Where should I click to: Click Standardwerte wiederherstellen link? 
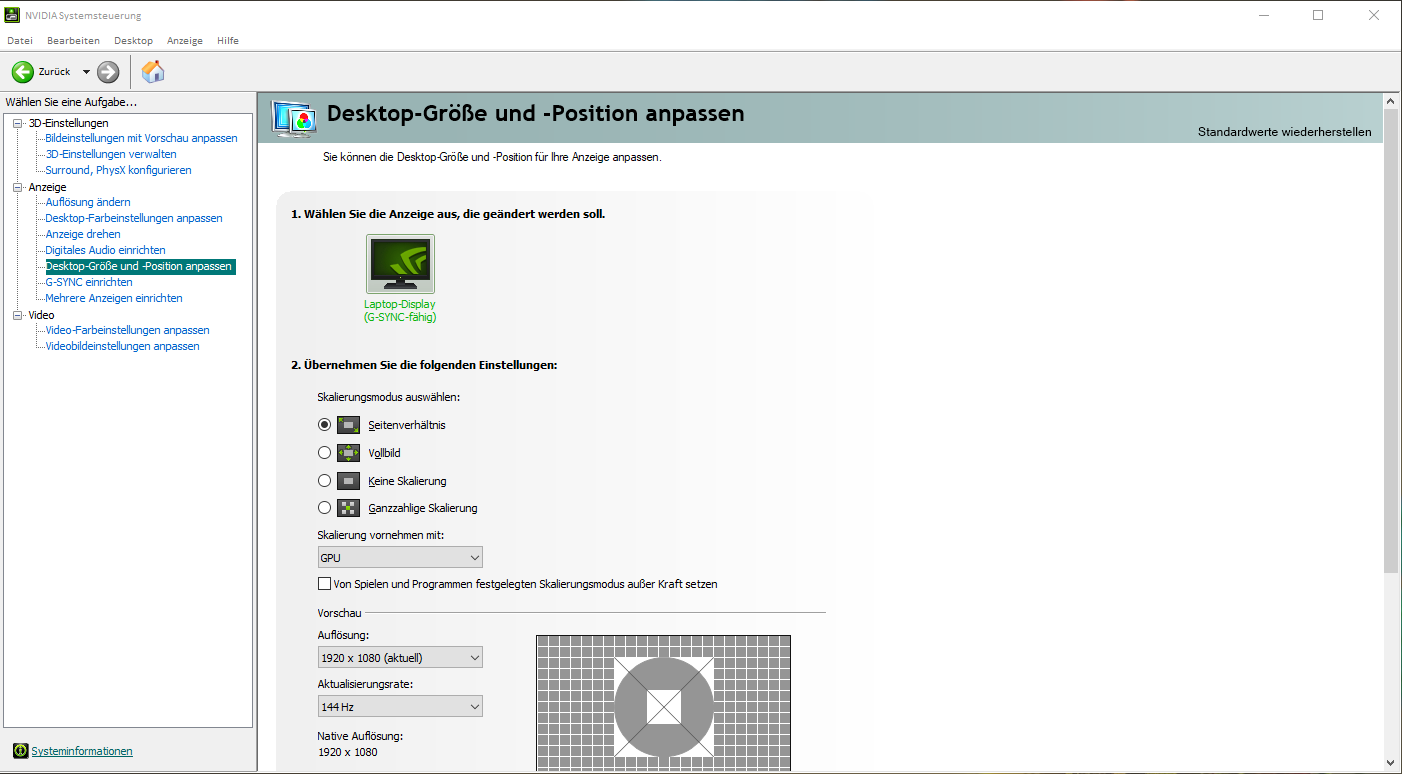(1285, 132)
